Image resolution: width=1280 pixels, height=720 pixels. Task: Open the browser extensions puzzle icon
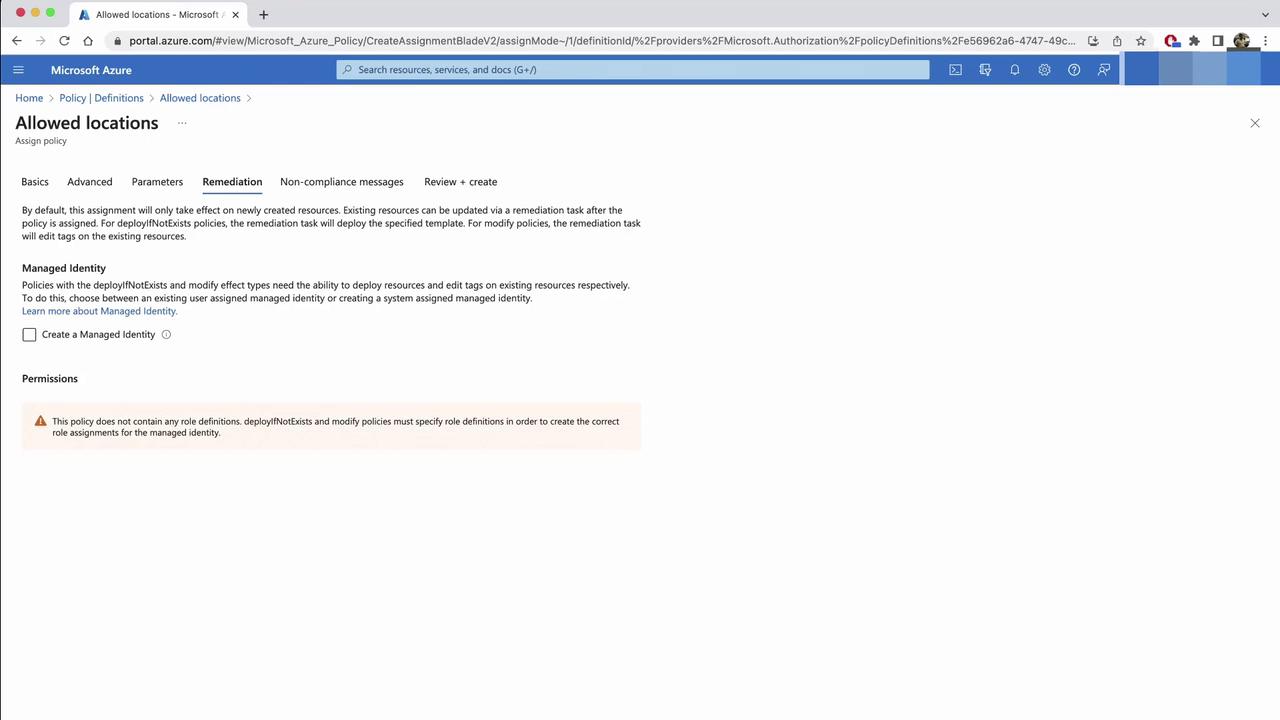pyautogui.click(x=1194, y=41)
